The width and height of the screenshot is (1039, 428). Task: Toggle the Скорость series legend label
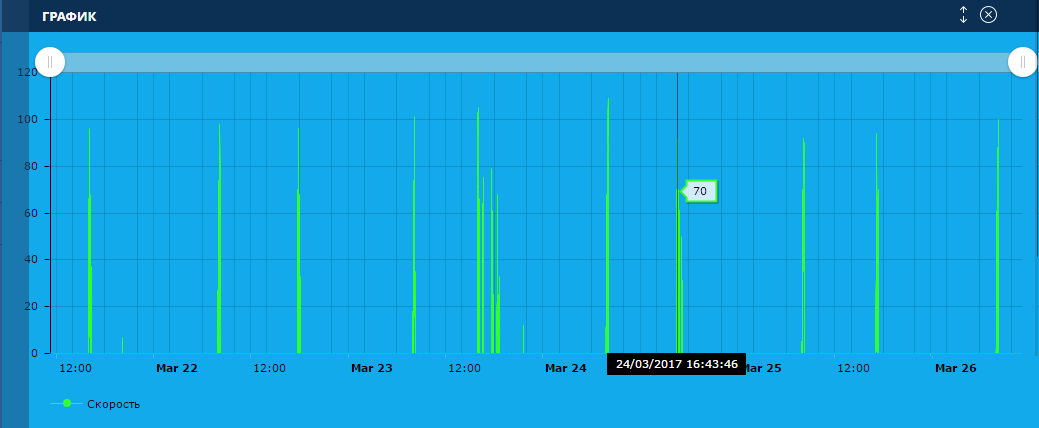[113, 404]
